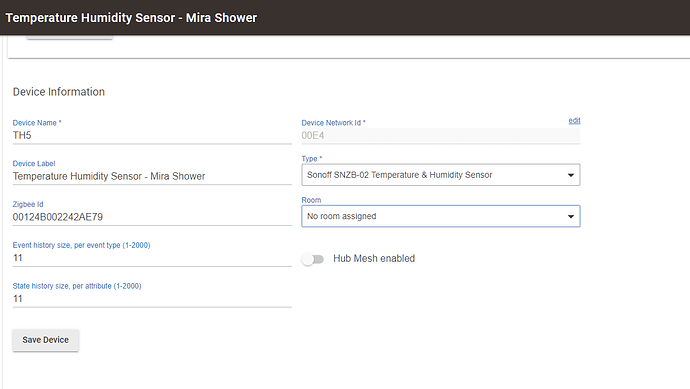Screen dimensions: 690x389
Task: Expand the Room dropdown showing No room assigned
Action: point(440,216)
